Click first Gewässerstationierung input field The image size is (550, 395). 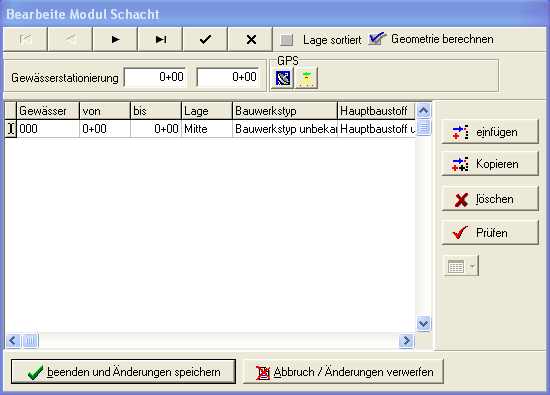pyautogui.click(x=155, y=77)
